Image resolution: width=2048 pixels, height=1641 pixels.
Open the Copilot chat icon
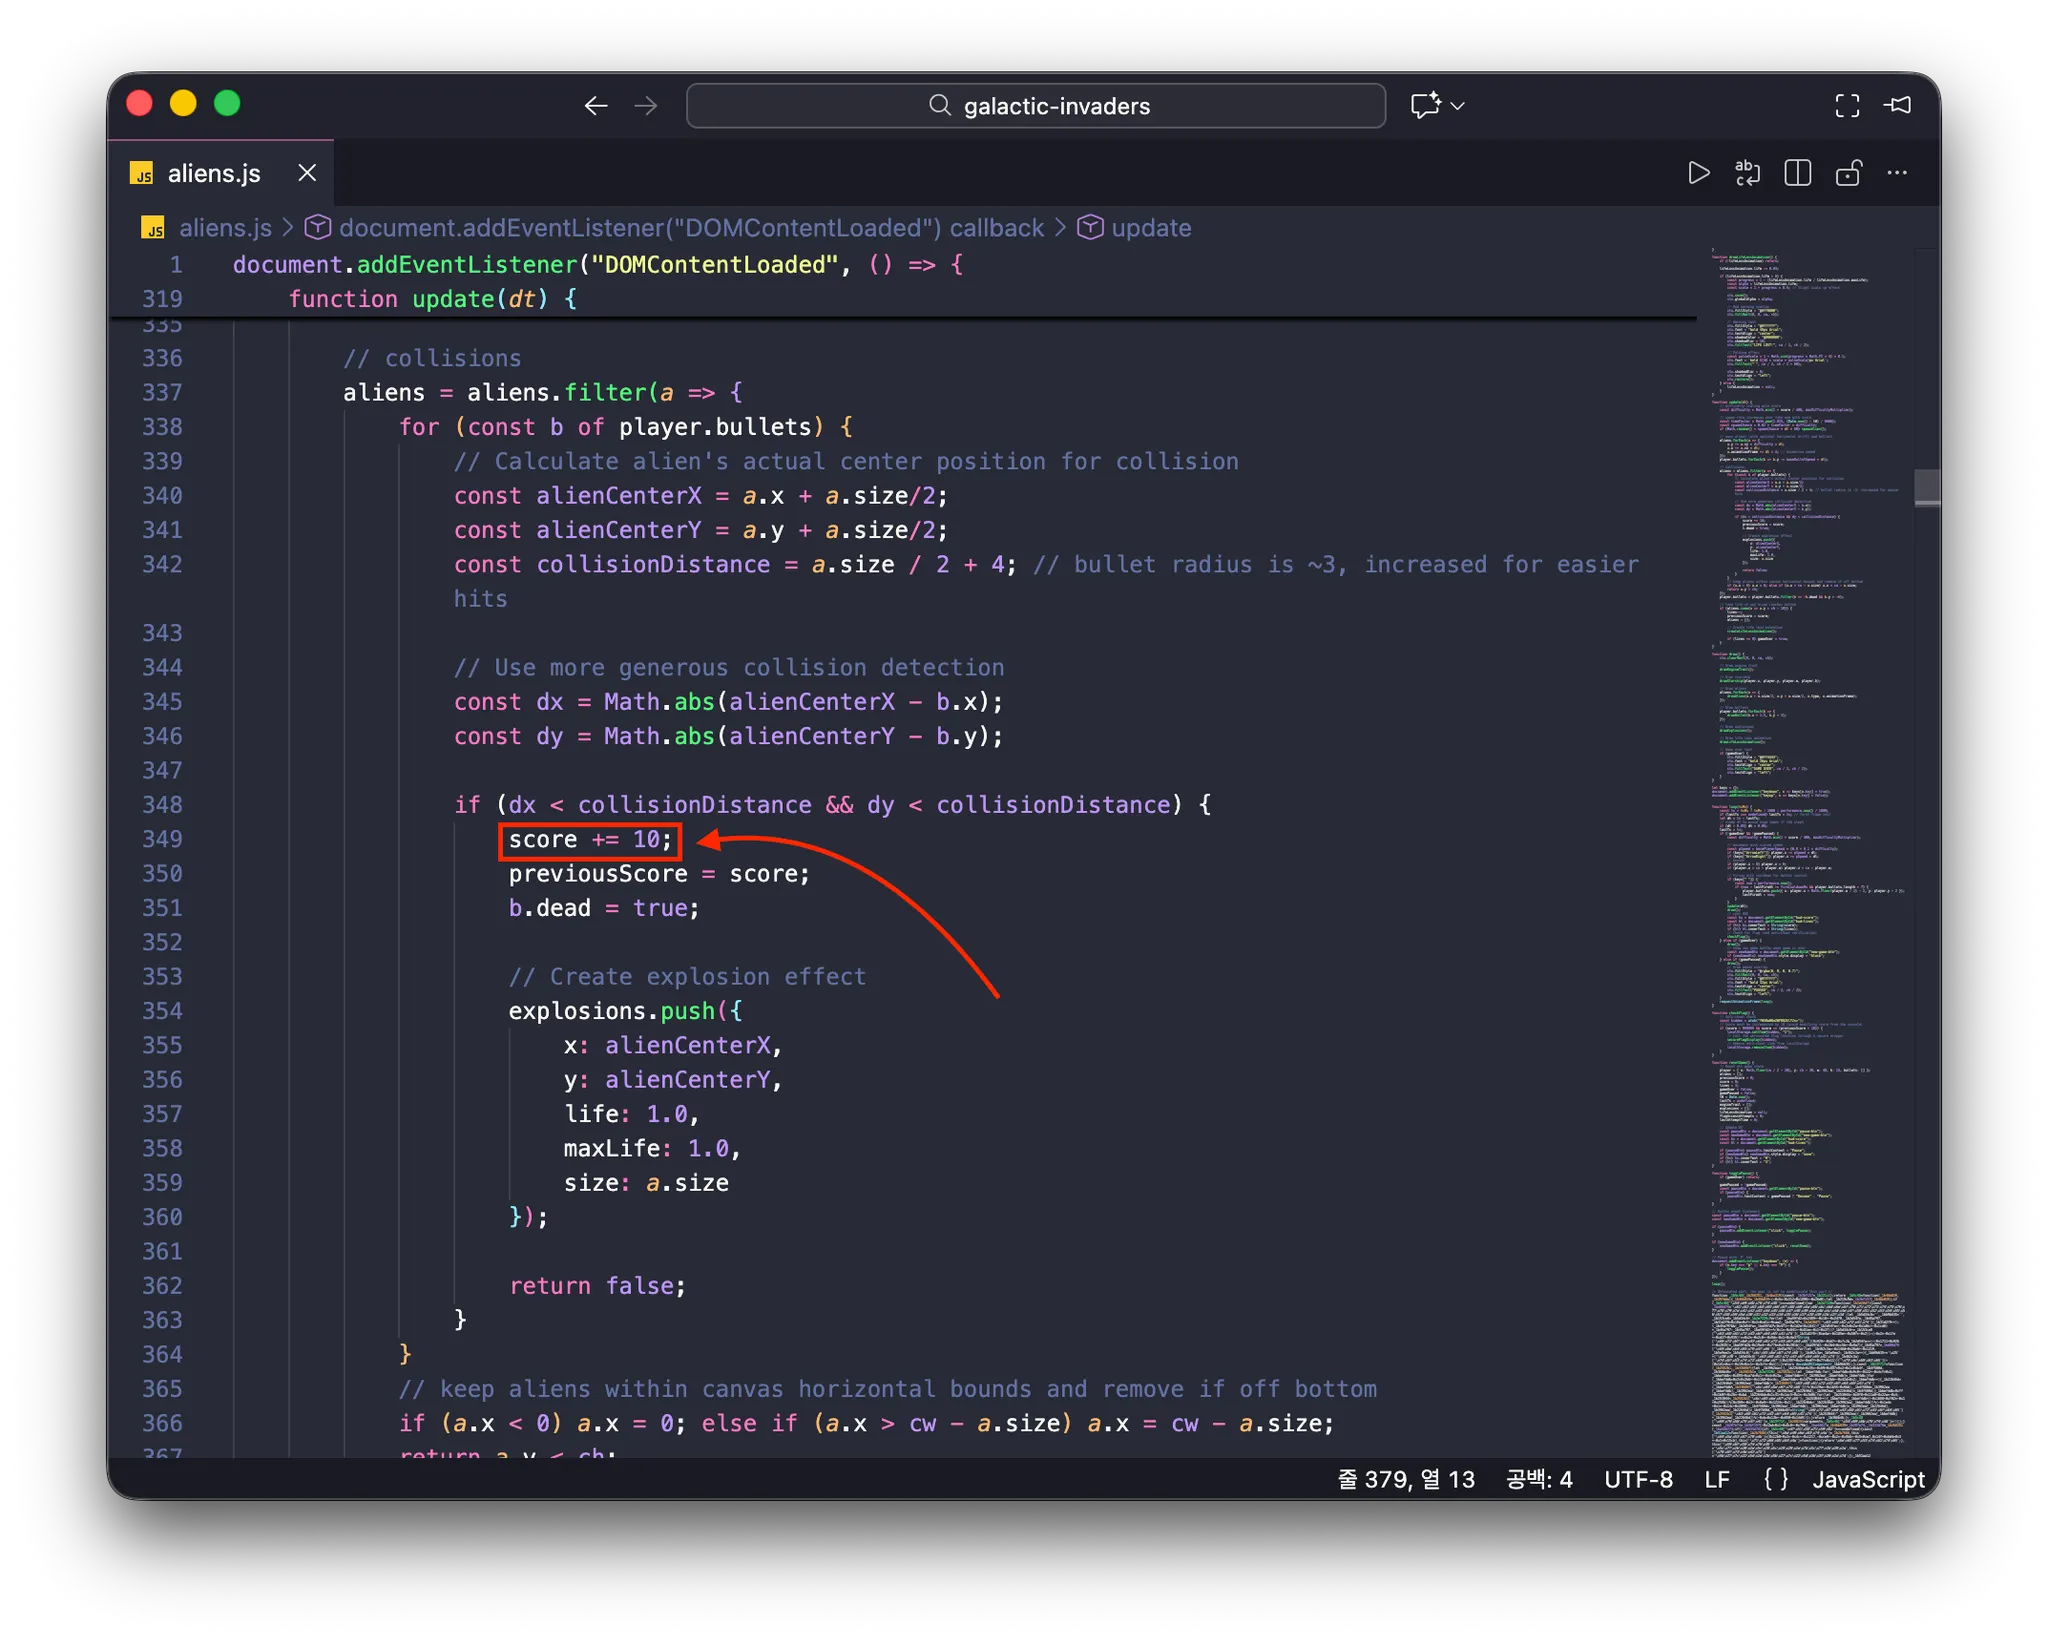point(1425,106)
